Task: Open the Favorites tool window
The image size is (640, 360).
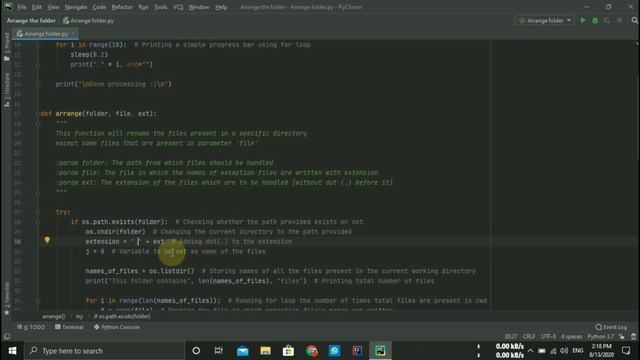Action: pos(7,299)
